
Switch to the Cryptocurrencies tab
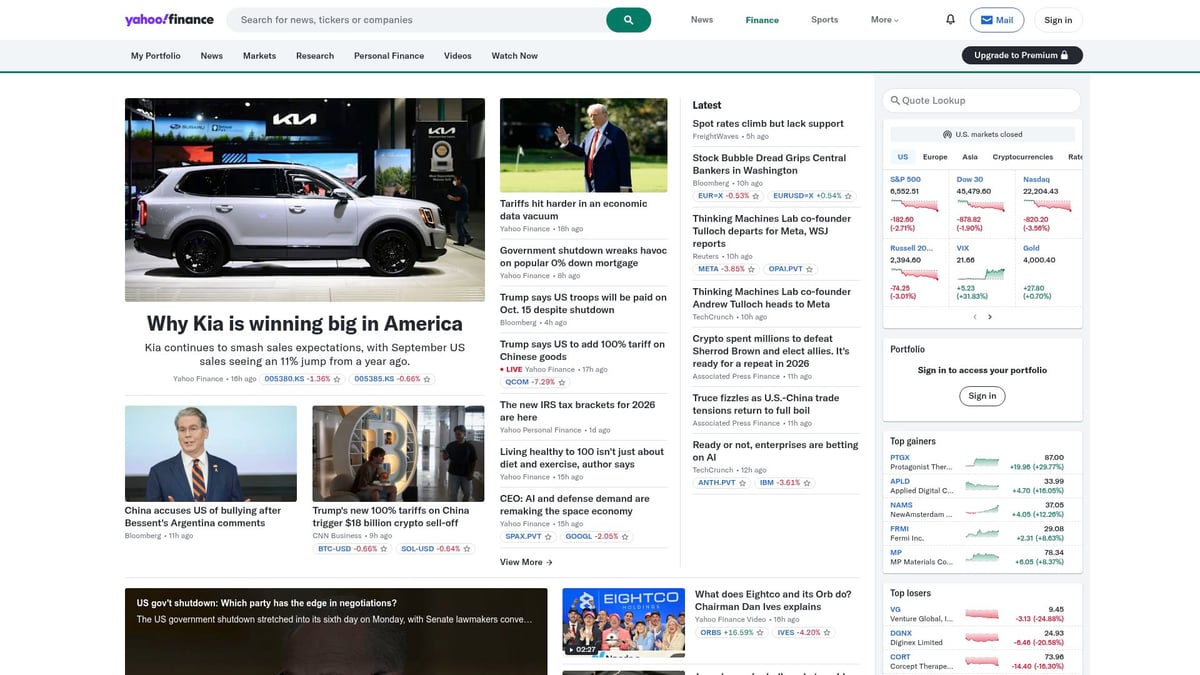[x=1022, y=157]
